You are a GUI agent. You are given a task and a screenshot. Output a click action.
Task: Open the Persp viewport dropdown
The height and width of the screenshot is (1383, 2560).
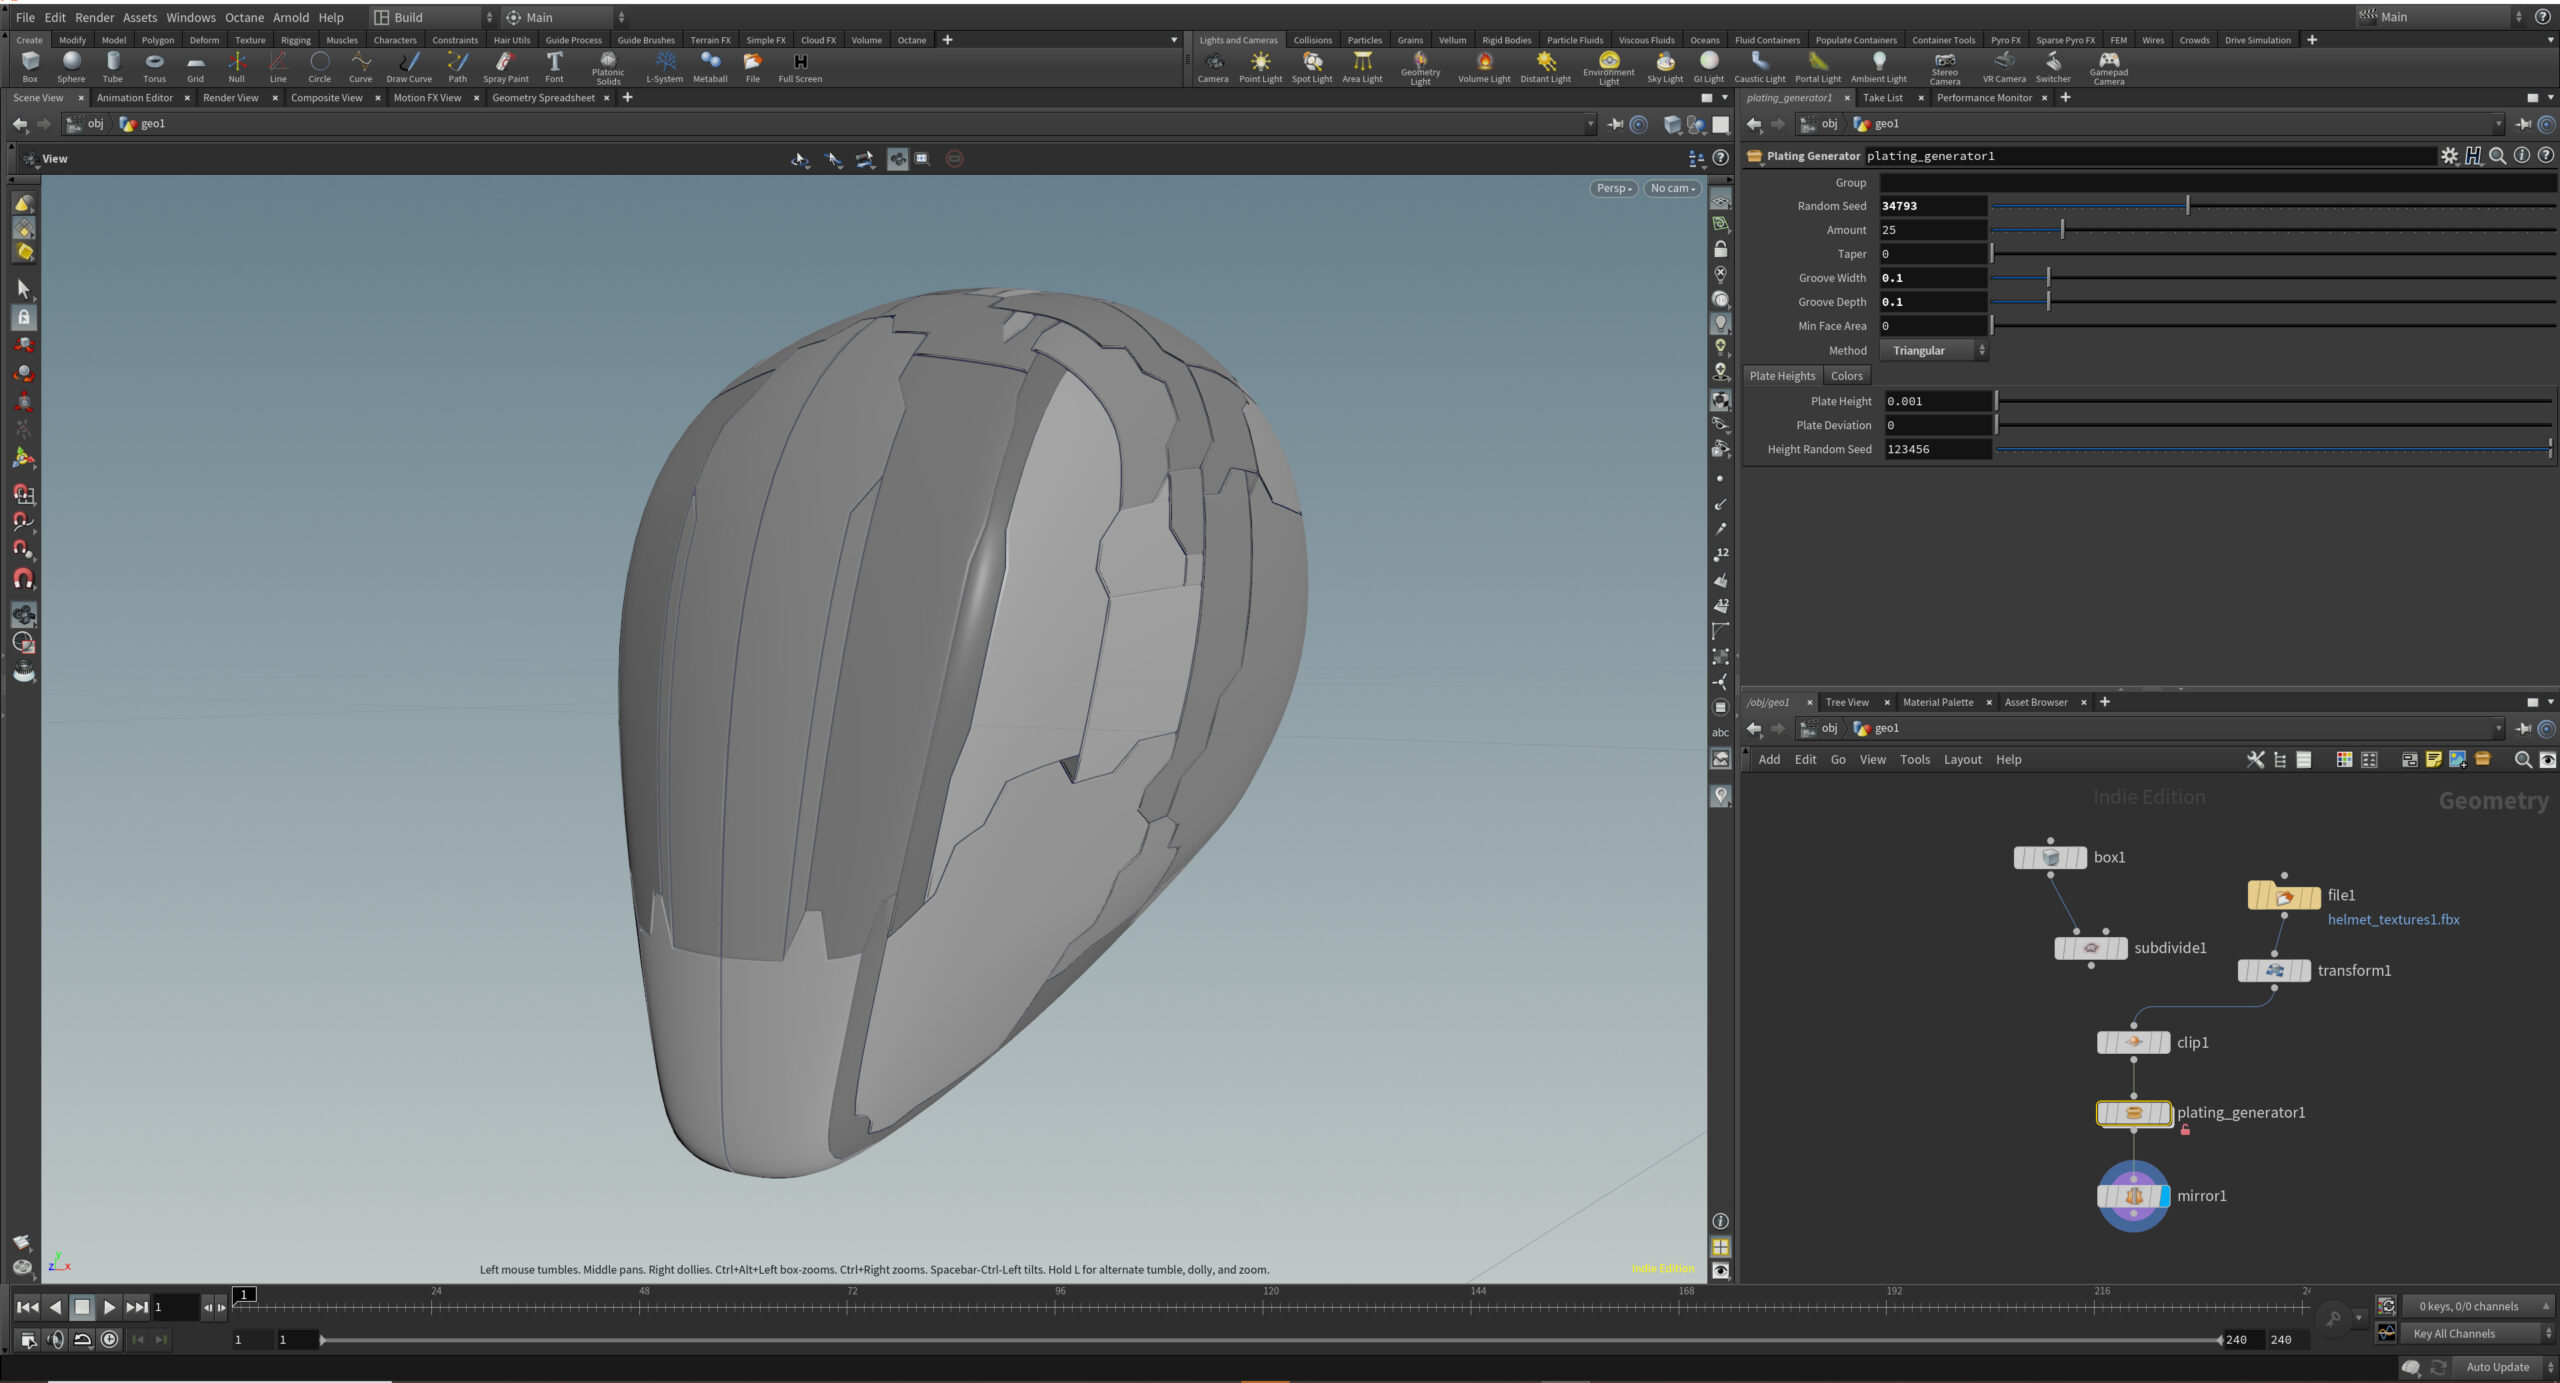pyautogui.click(x=1613, y=188)
